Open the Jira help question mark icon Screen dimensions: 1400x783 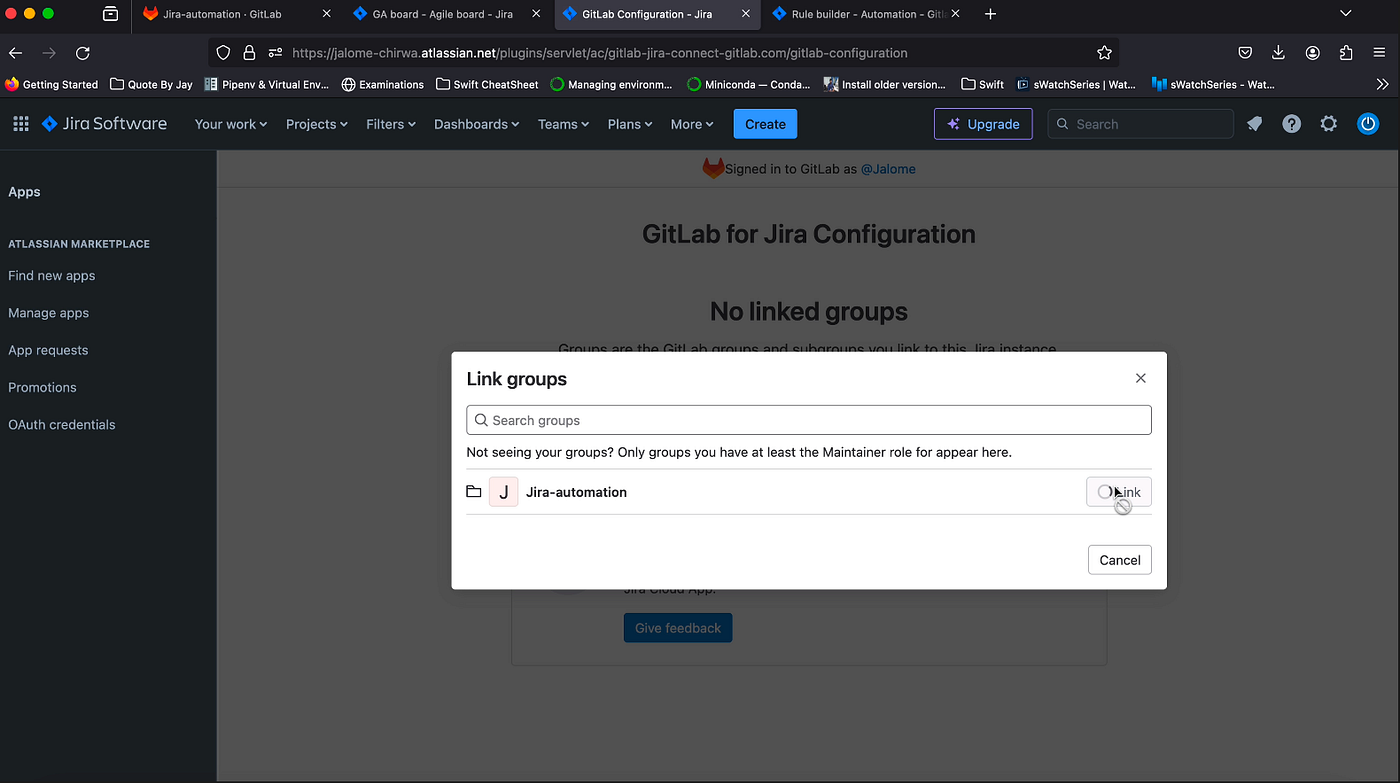1291,124
